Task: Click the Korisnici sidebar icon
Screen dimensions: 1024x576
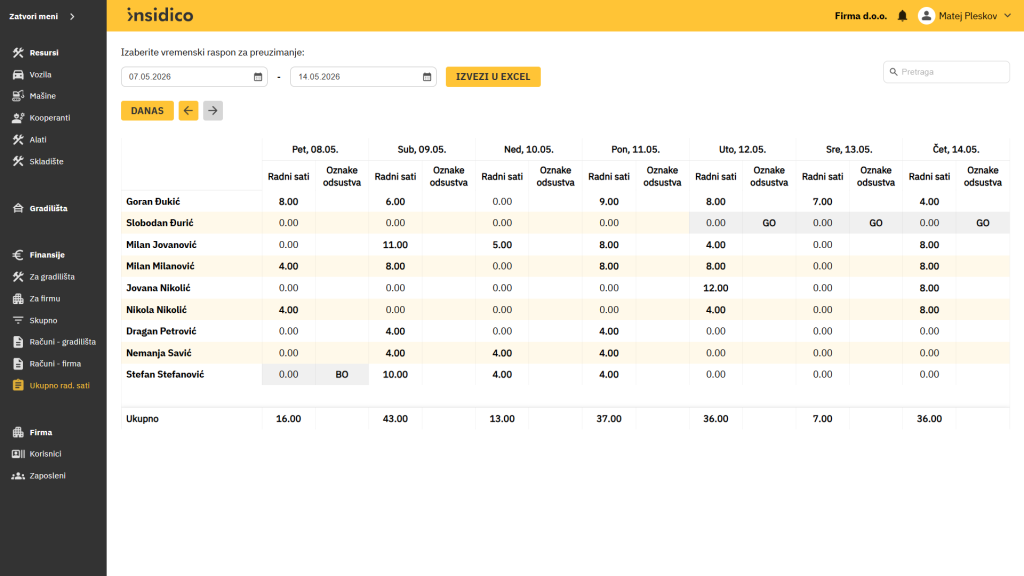Action: point(18,454)
